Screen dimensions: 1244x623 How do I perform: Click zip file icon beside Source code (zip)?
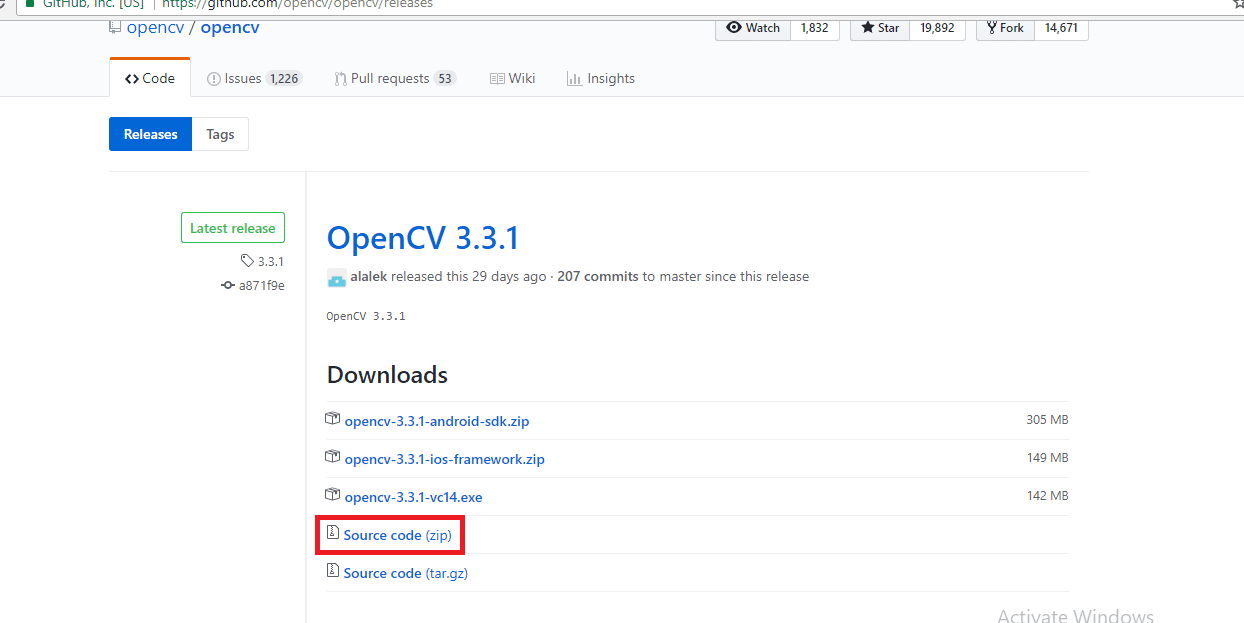coord(333,534)
